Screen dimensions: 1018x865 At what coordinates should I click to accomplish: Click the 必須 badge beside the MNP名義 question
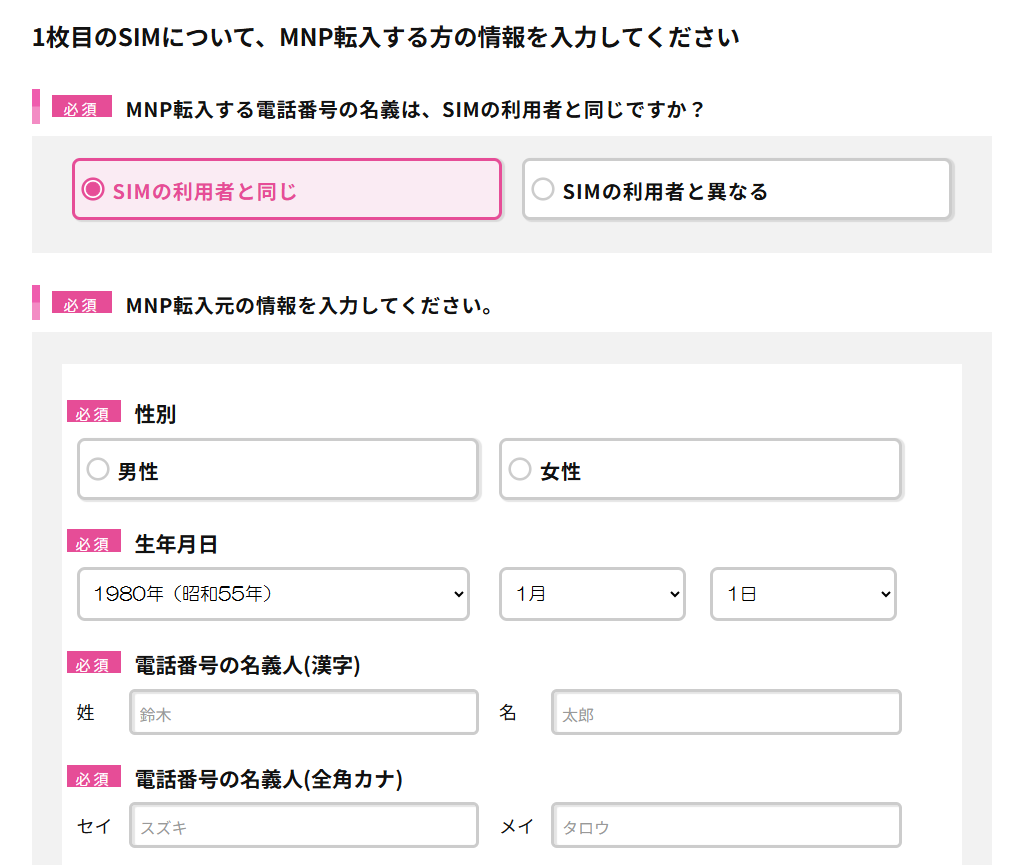pos(80,108)
